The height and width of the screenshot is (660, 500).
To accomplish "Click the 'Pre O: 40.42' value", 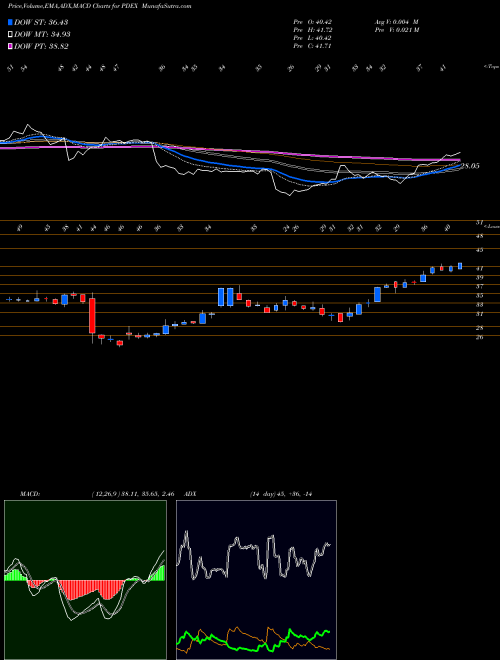I will tap(312, 22).
